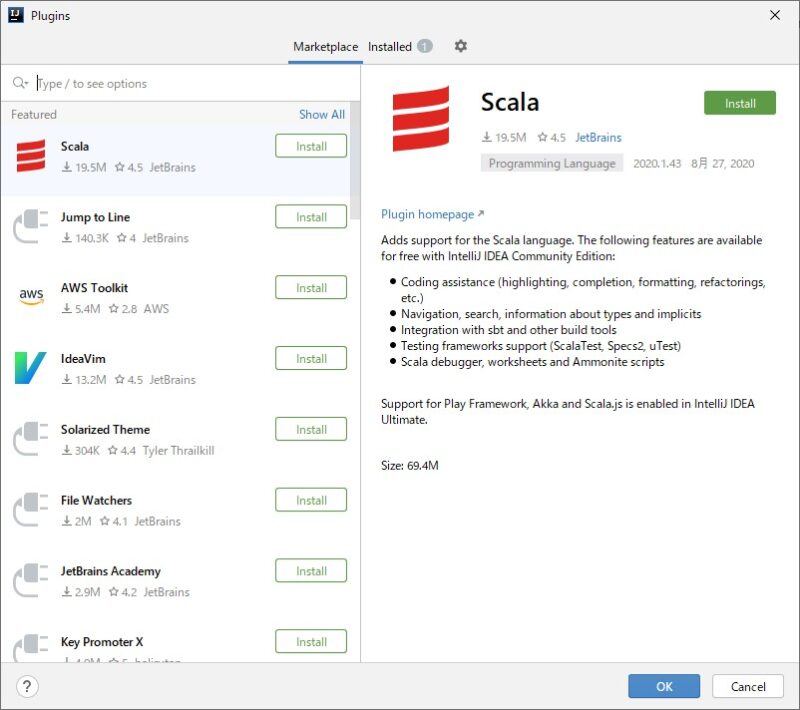Image resolution: width=800 pixels, height=710 pixels.
Task: Click the Scala plugin name in the list
Action: 75,146
